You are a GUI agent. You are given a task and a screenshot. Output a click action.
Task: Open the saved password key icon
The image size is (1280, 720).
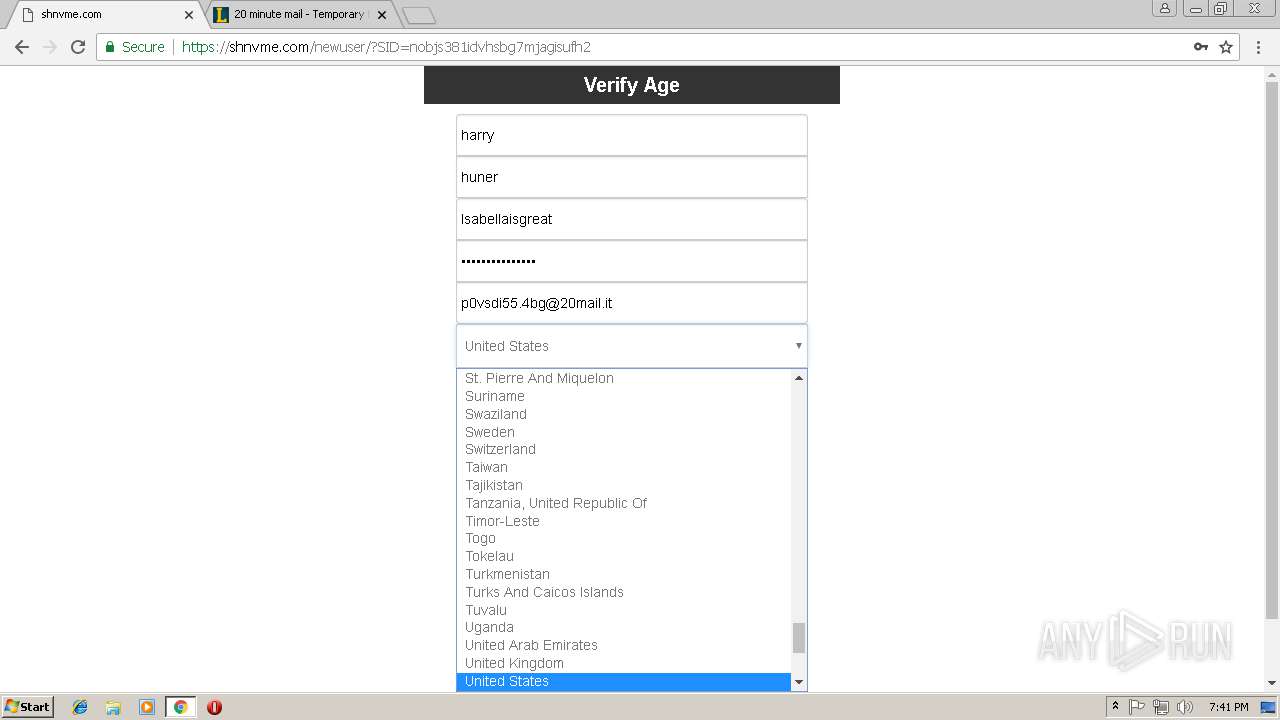[1201, 47]
